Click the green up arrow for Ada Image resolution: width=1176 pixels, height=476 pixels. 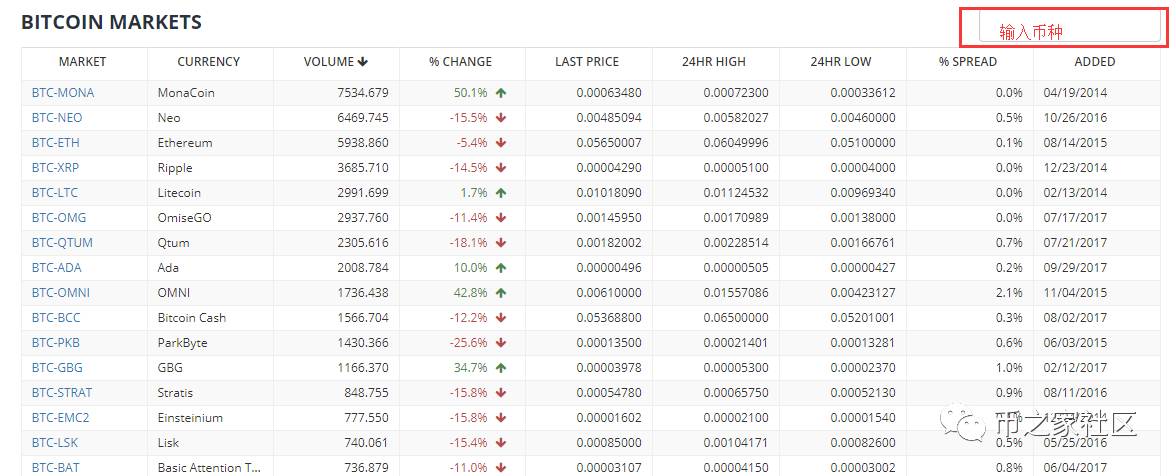(x=501, y=268)
